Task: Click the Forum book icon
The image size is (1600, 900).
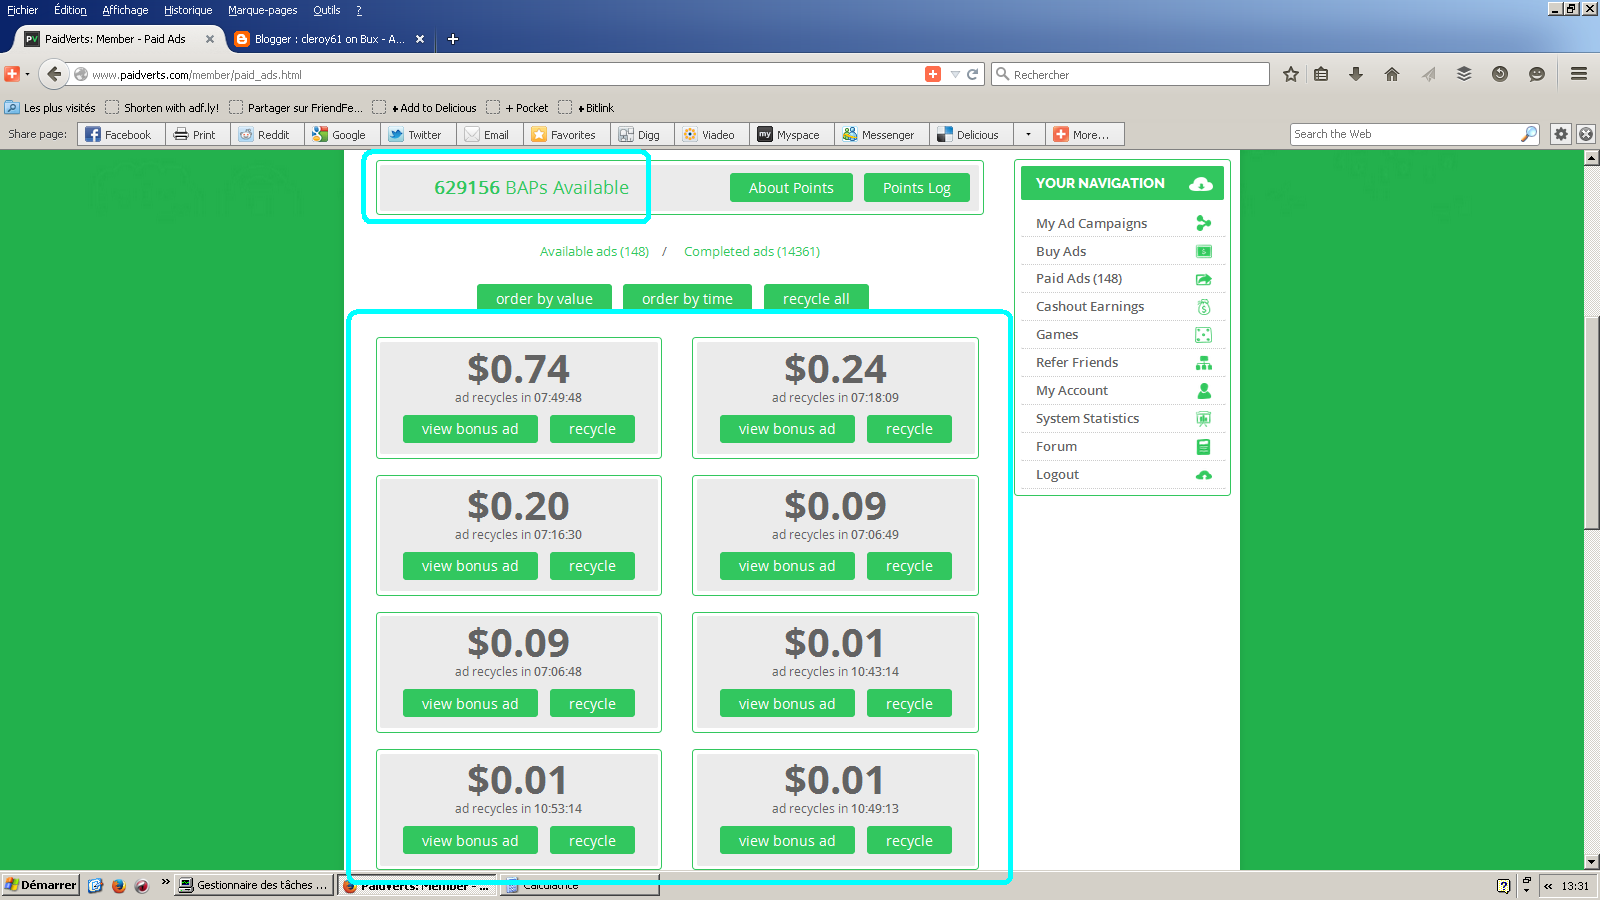Action: (x=1204, y=447)
